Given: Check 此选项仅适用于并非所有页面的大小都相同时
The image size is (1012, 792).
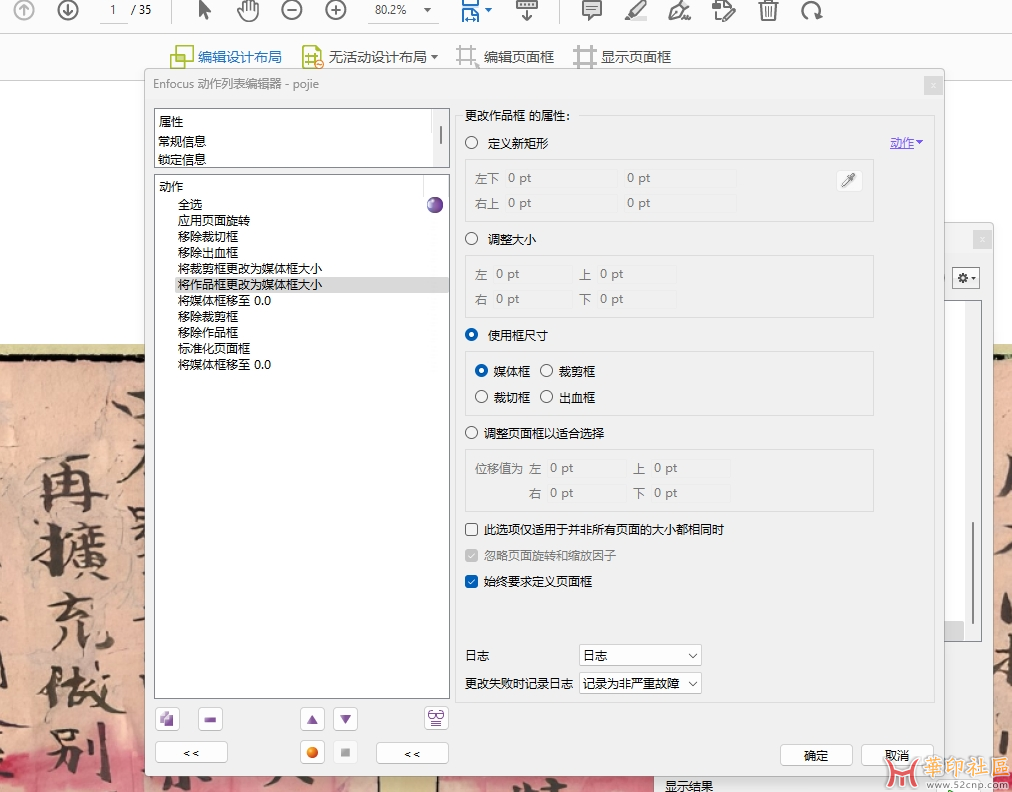Looking at the screenshot, I should [472, 530].
